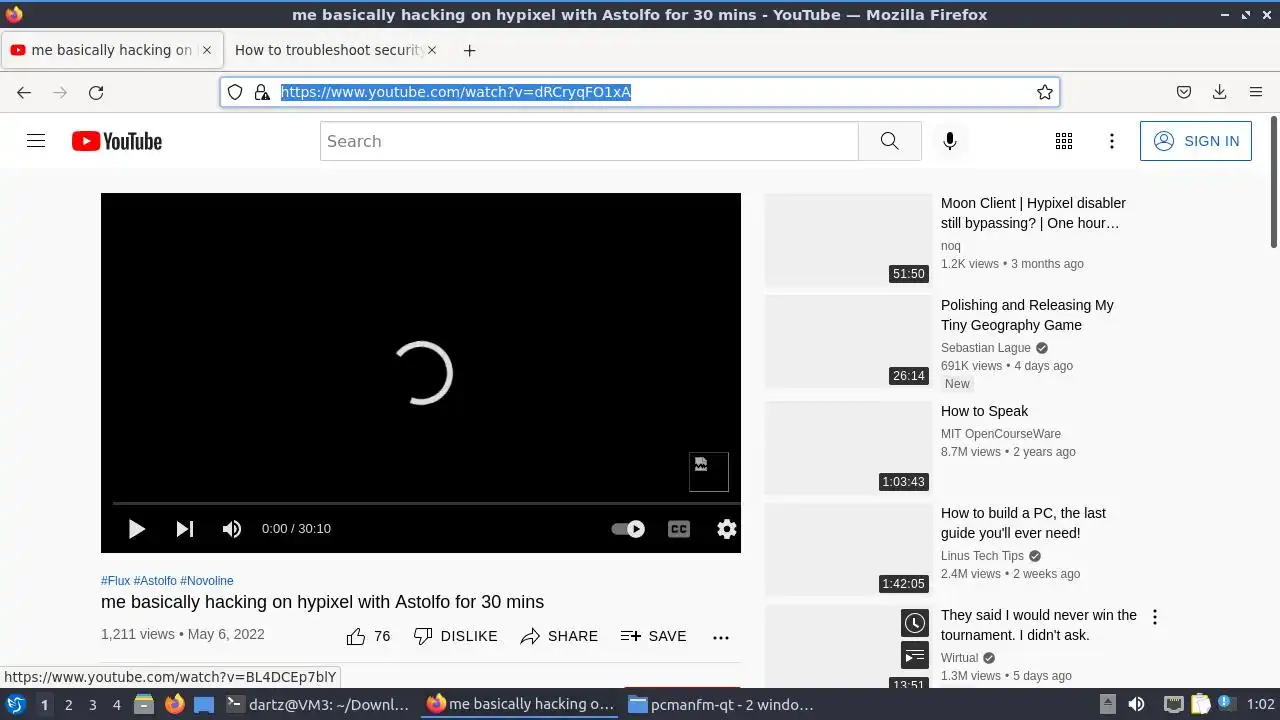Open Firefox downloads panel

(1220, 92)
